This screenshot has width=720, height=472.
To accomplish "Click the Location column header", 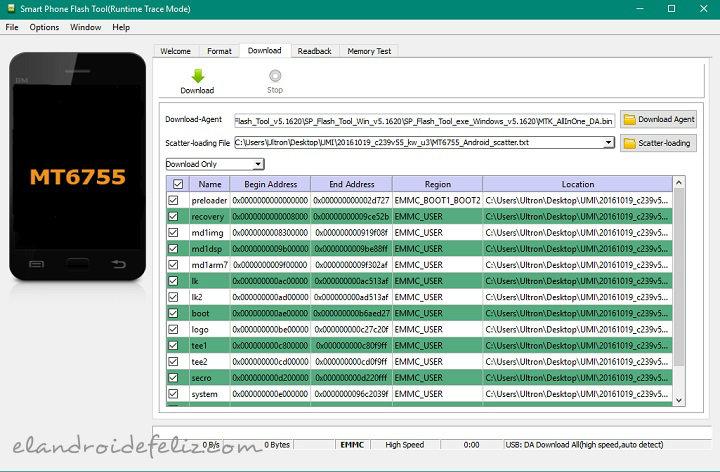I will coord(578,184).
